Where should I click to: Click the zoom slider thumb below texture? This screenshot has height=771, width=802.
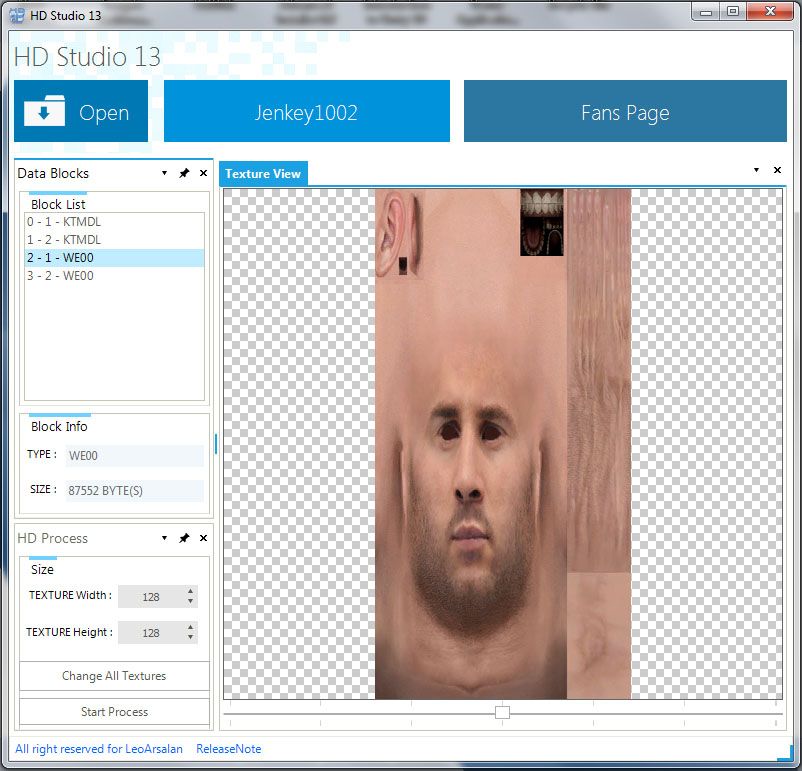pos(502,712)
